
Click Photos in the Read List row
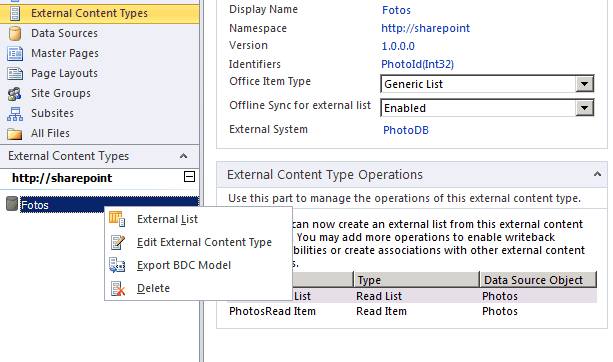(x=500, y=296)
